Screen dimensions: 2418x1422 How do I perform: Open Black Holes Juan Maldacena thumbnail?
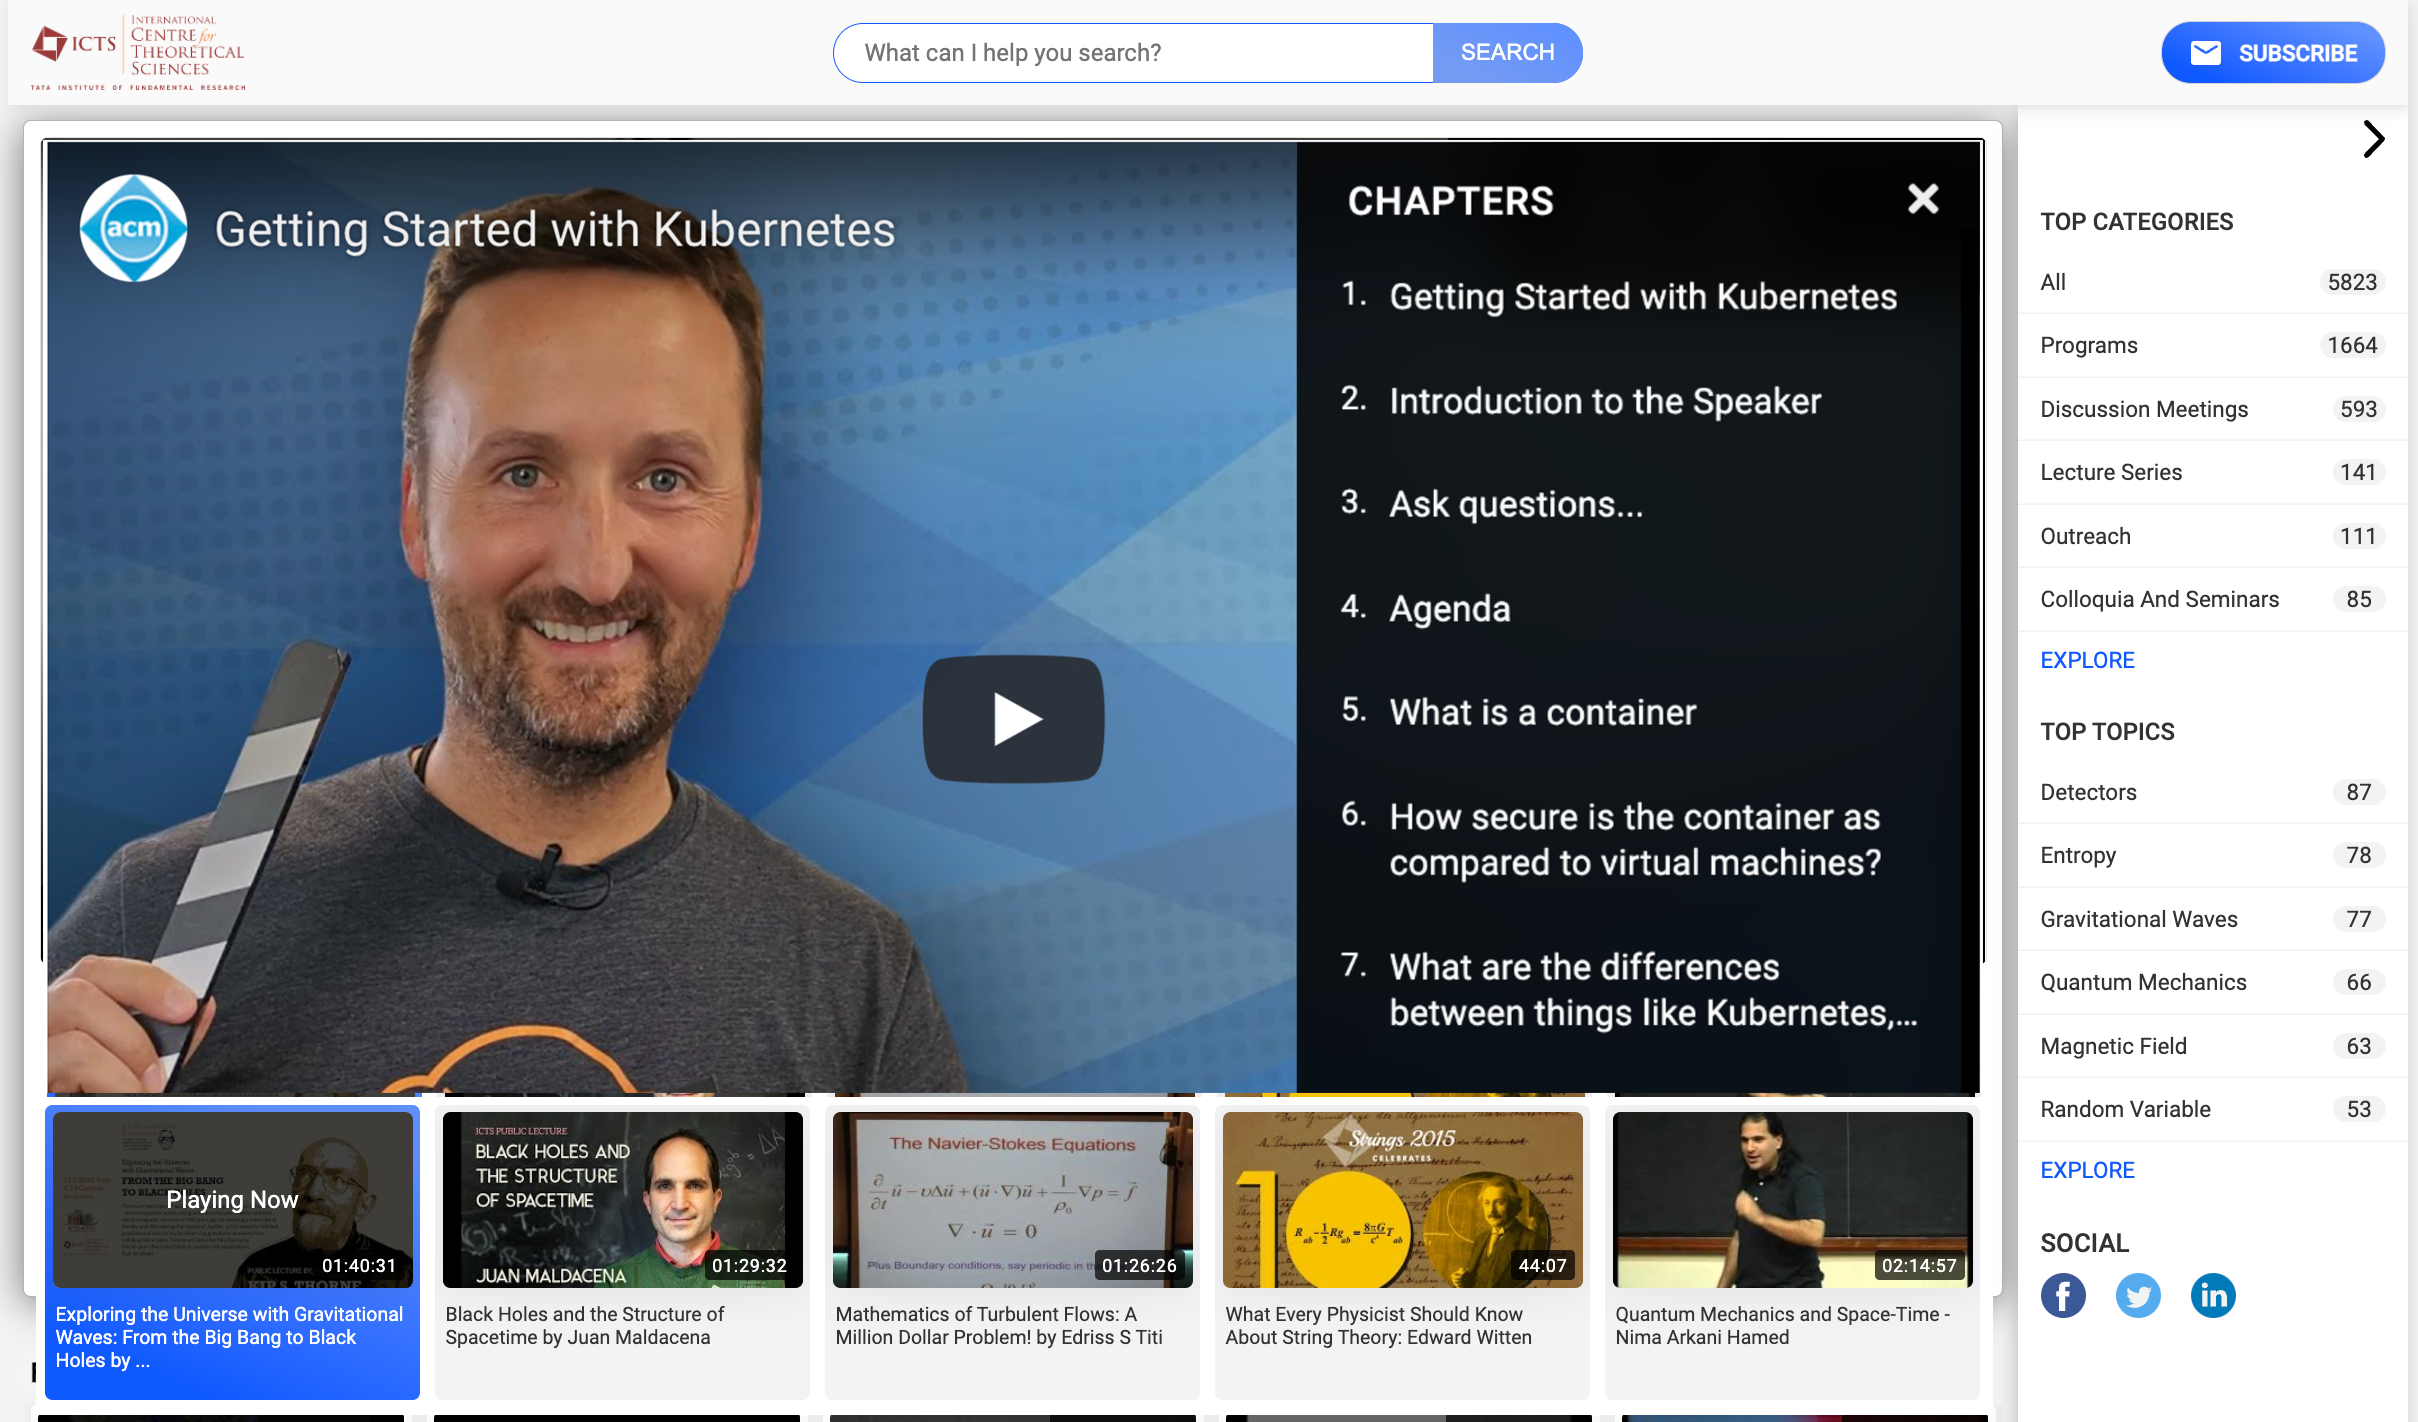622,1199
